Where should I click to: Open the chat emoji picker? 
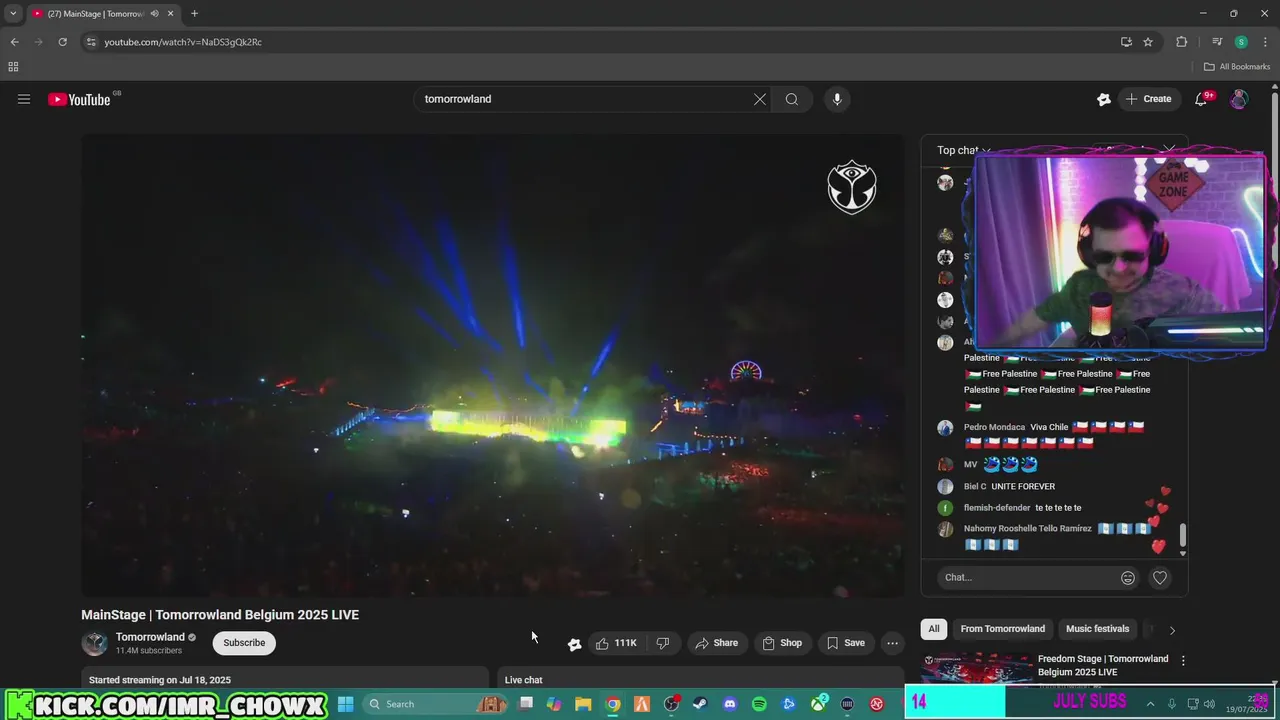[1128, 577]
